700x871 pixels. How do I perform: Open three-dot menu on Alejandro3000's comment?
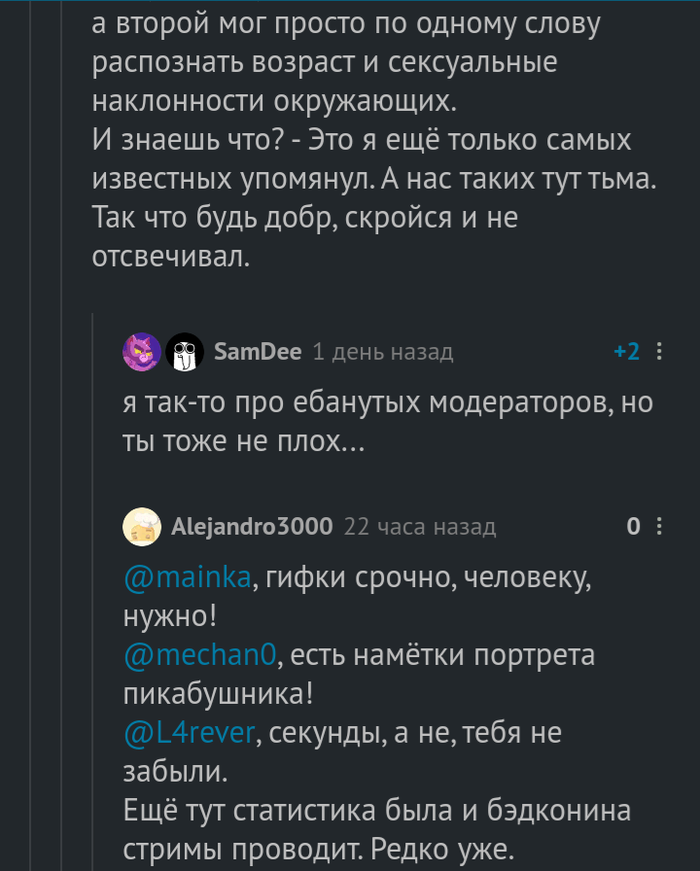coord(658,527)
